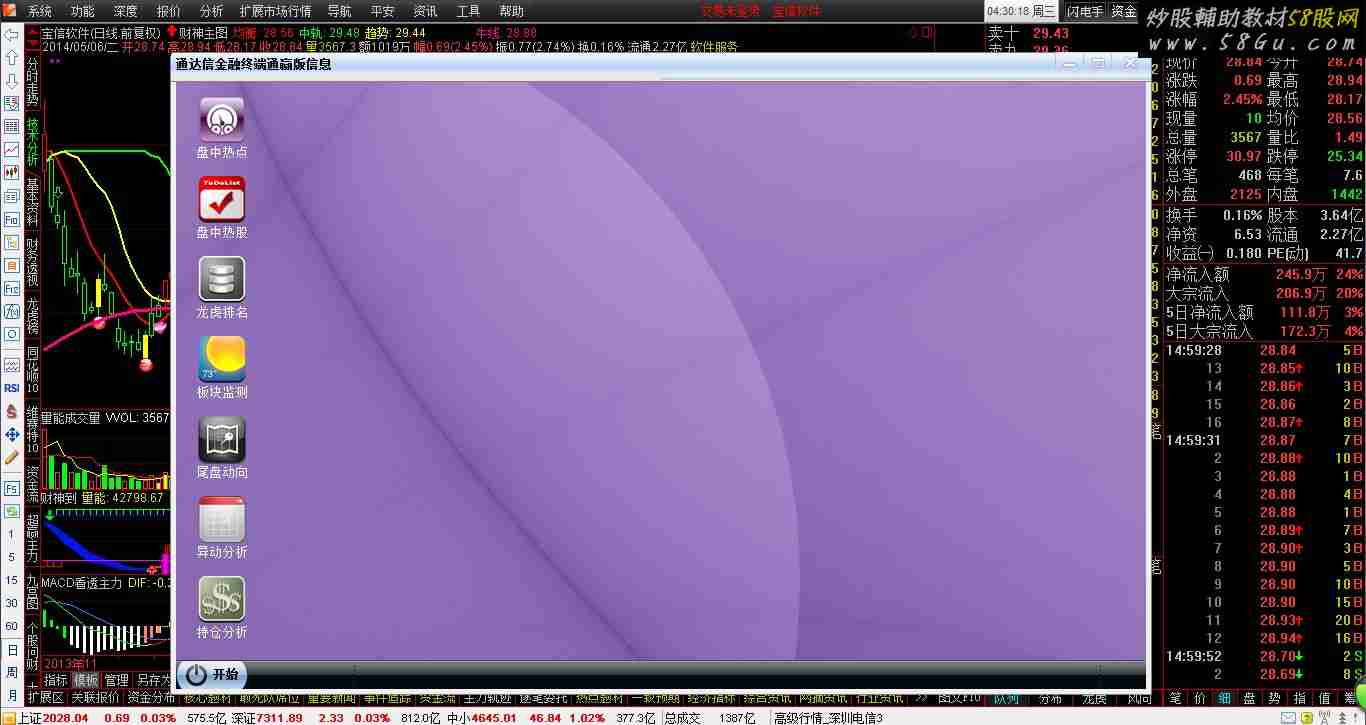
Task: Open the 工具 menu
Action: (468, 11)
